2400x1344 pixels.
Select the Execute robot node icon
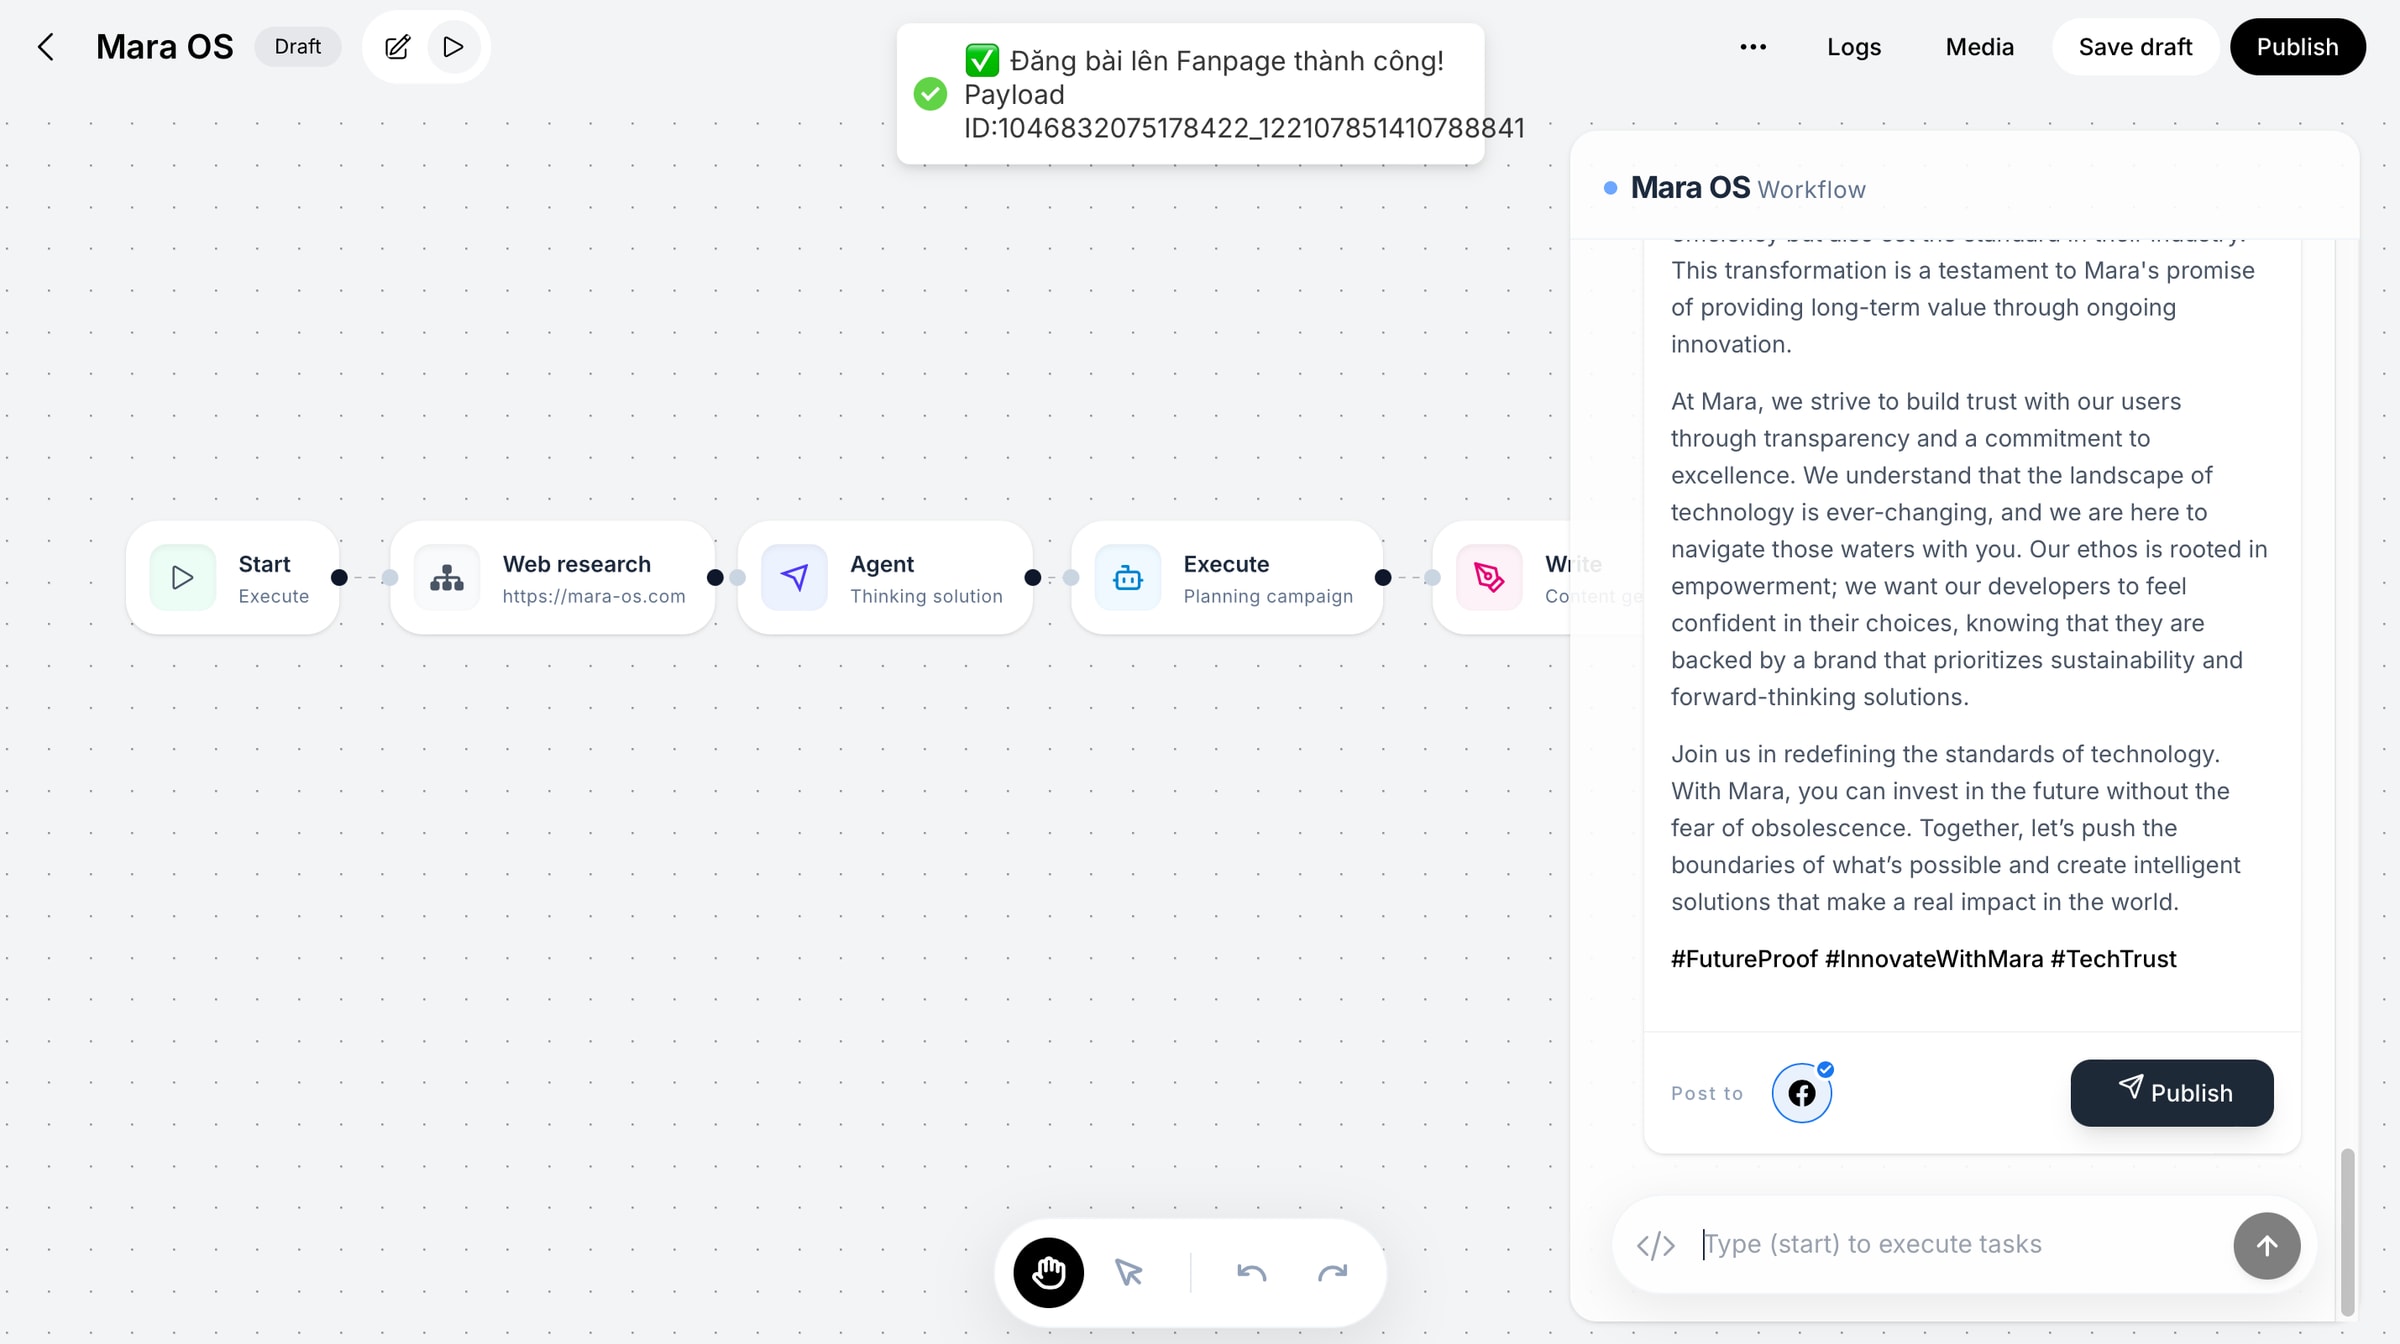[x=1128, y=578]
